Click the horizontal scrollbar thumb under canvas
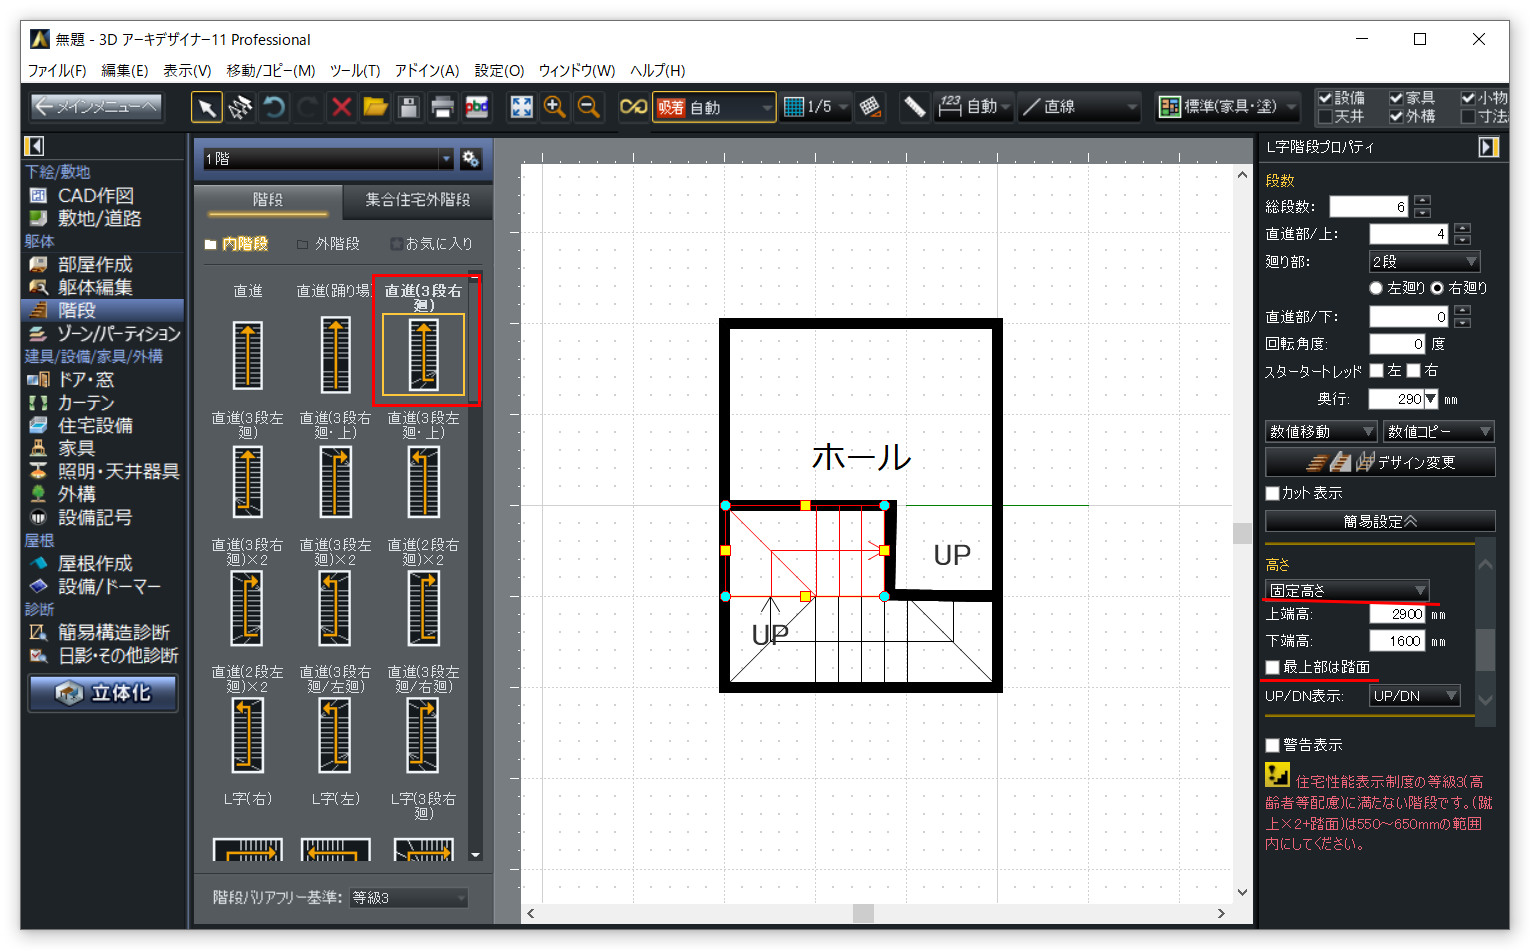1530x950 pixels. click(863, 913)
